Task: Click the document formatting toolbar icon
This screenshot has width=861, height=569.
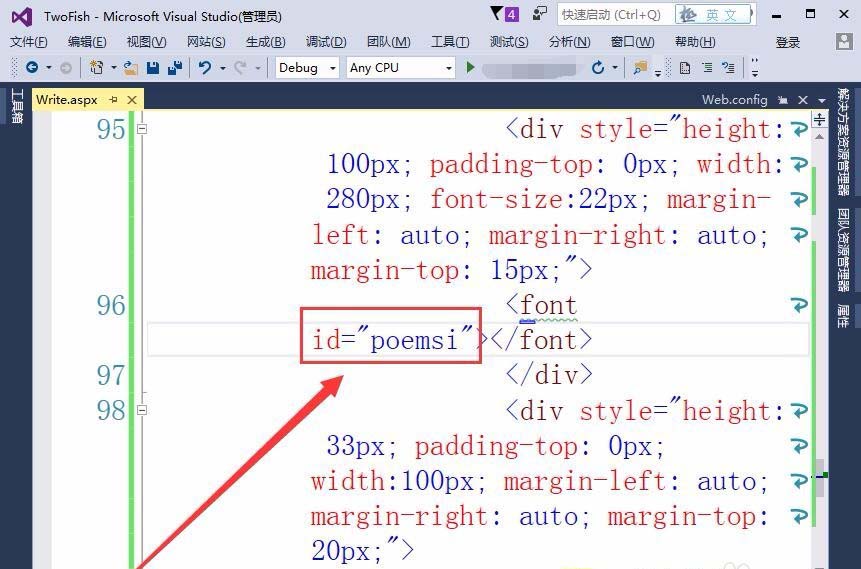Action: tap(685, 68)
